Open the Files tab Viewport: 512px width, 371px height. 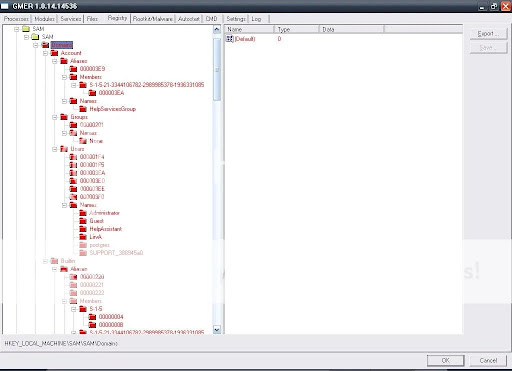click(x=92, y=19)
